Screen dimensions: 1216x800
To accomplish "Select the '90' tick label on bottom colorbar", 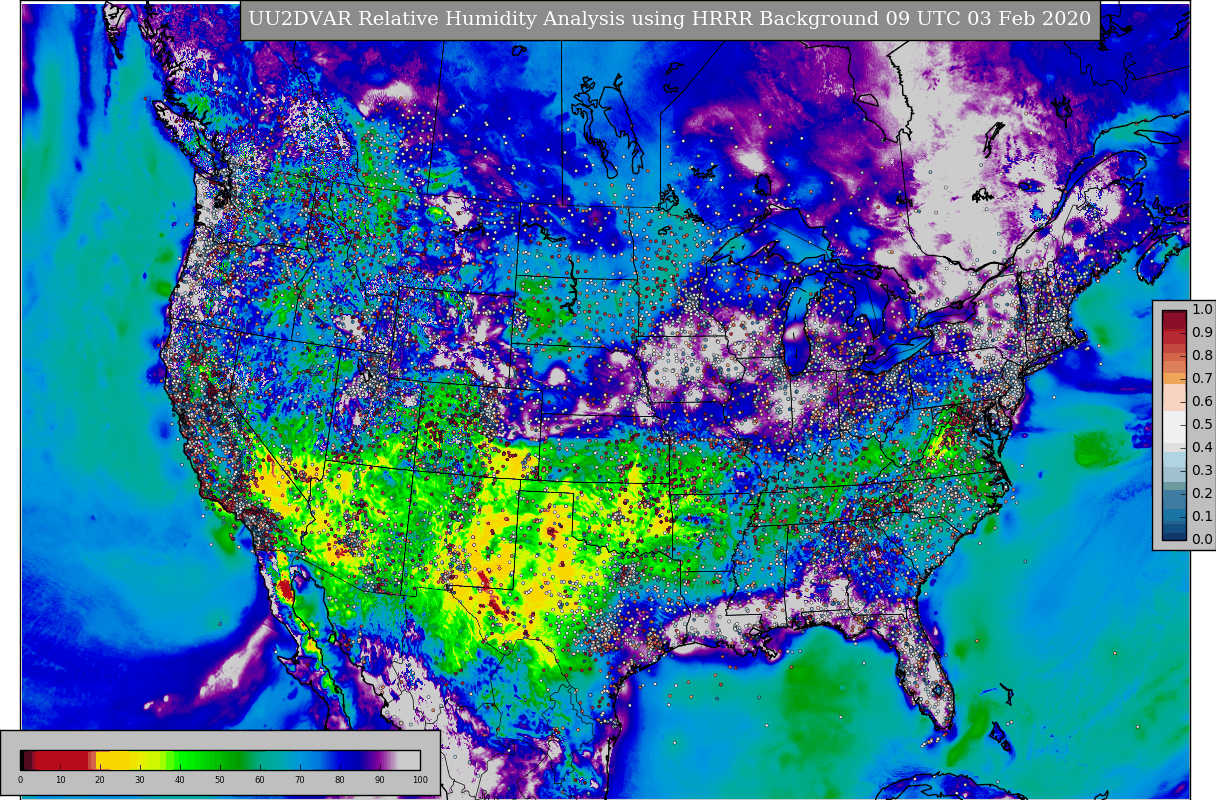I will 380,780.
